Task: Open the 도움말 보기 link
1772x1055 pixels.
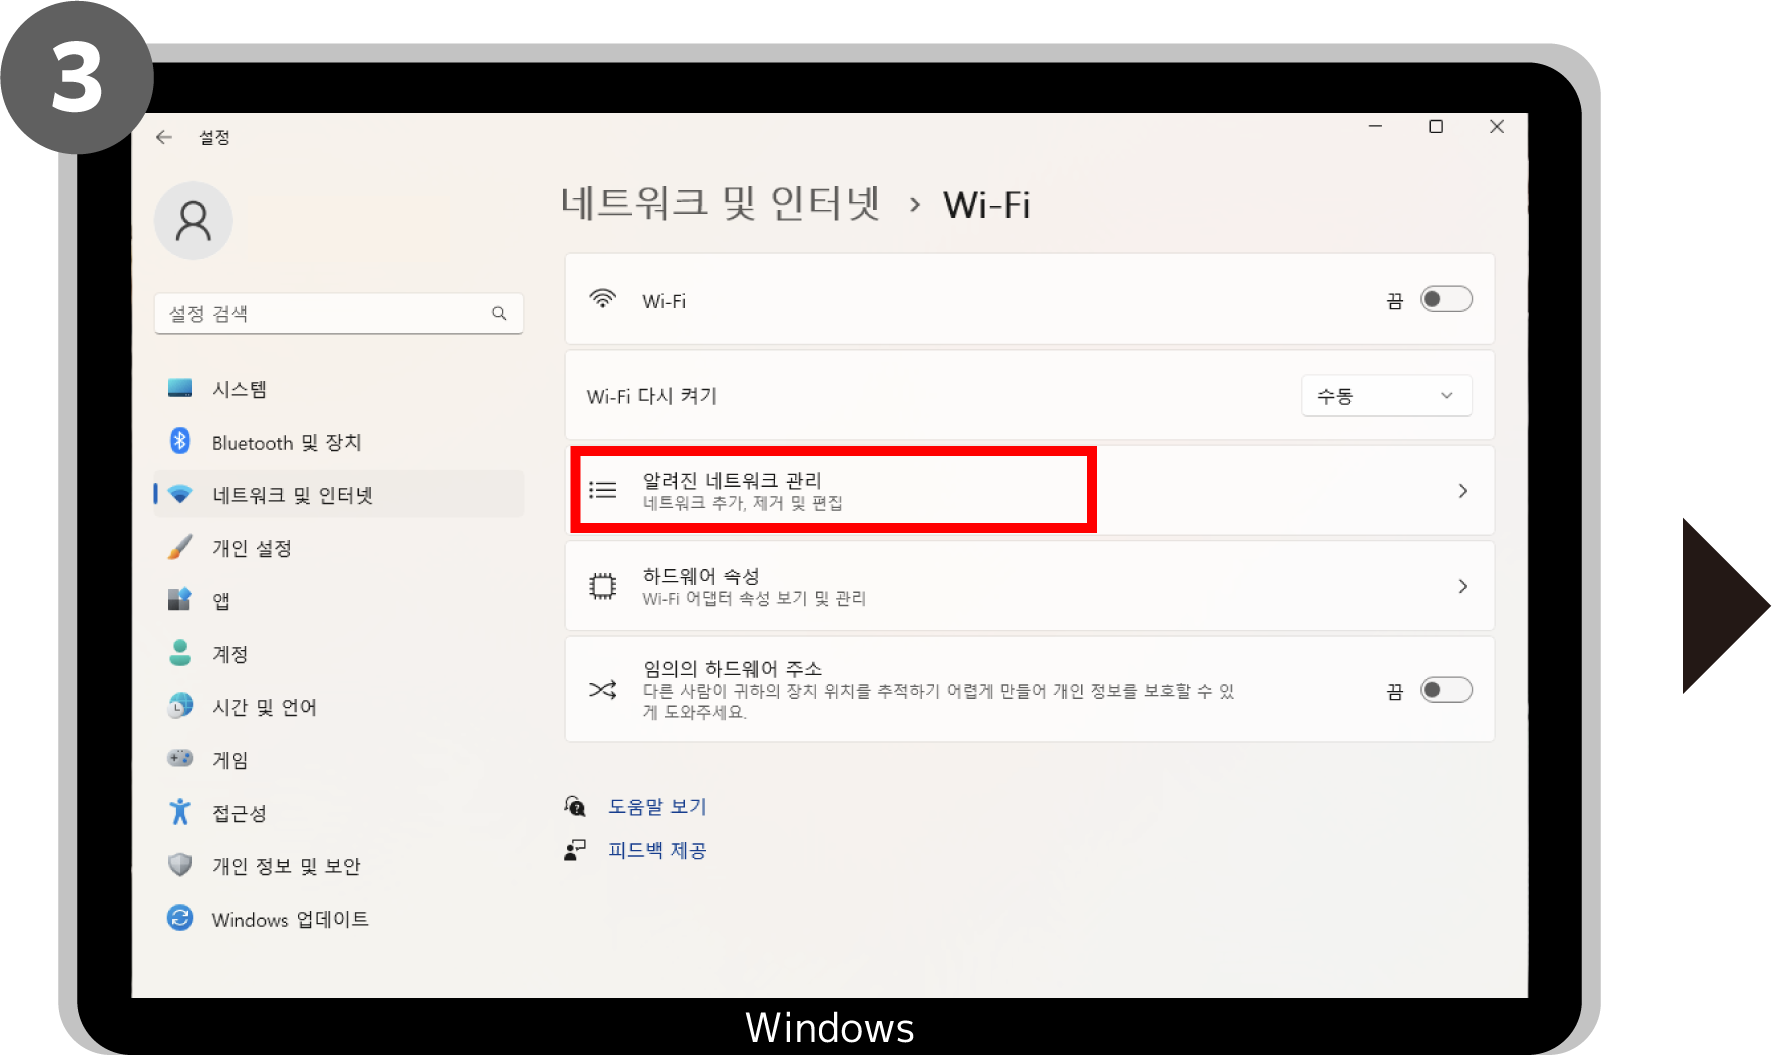Action: tap(657, 806)
